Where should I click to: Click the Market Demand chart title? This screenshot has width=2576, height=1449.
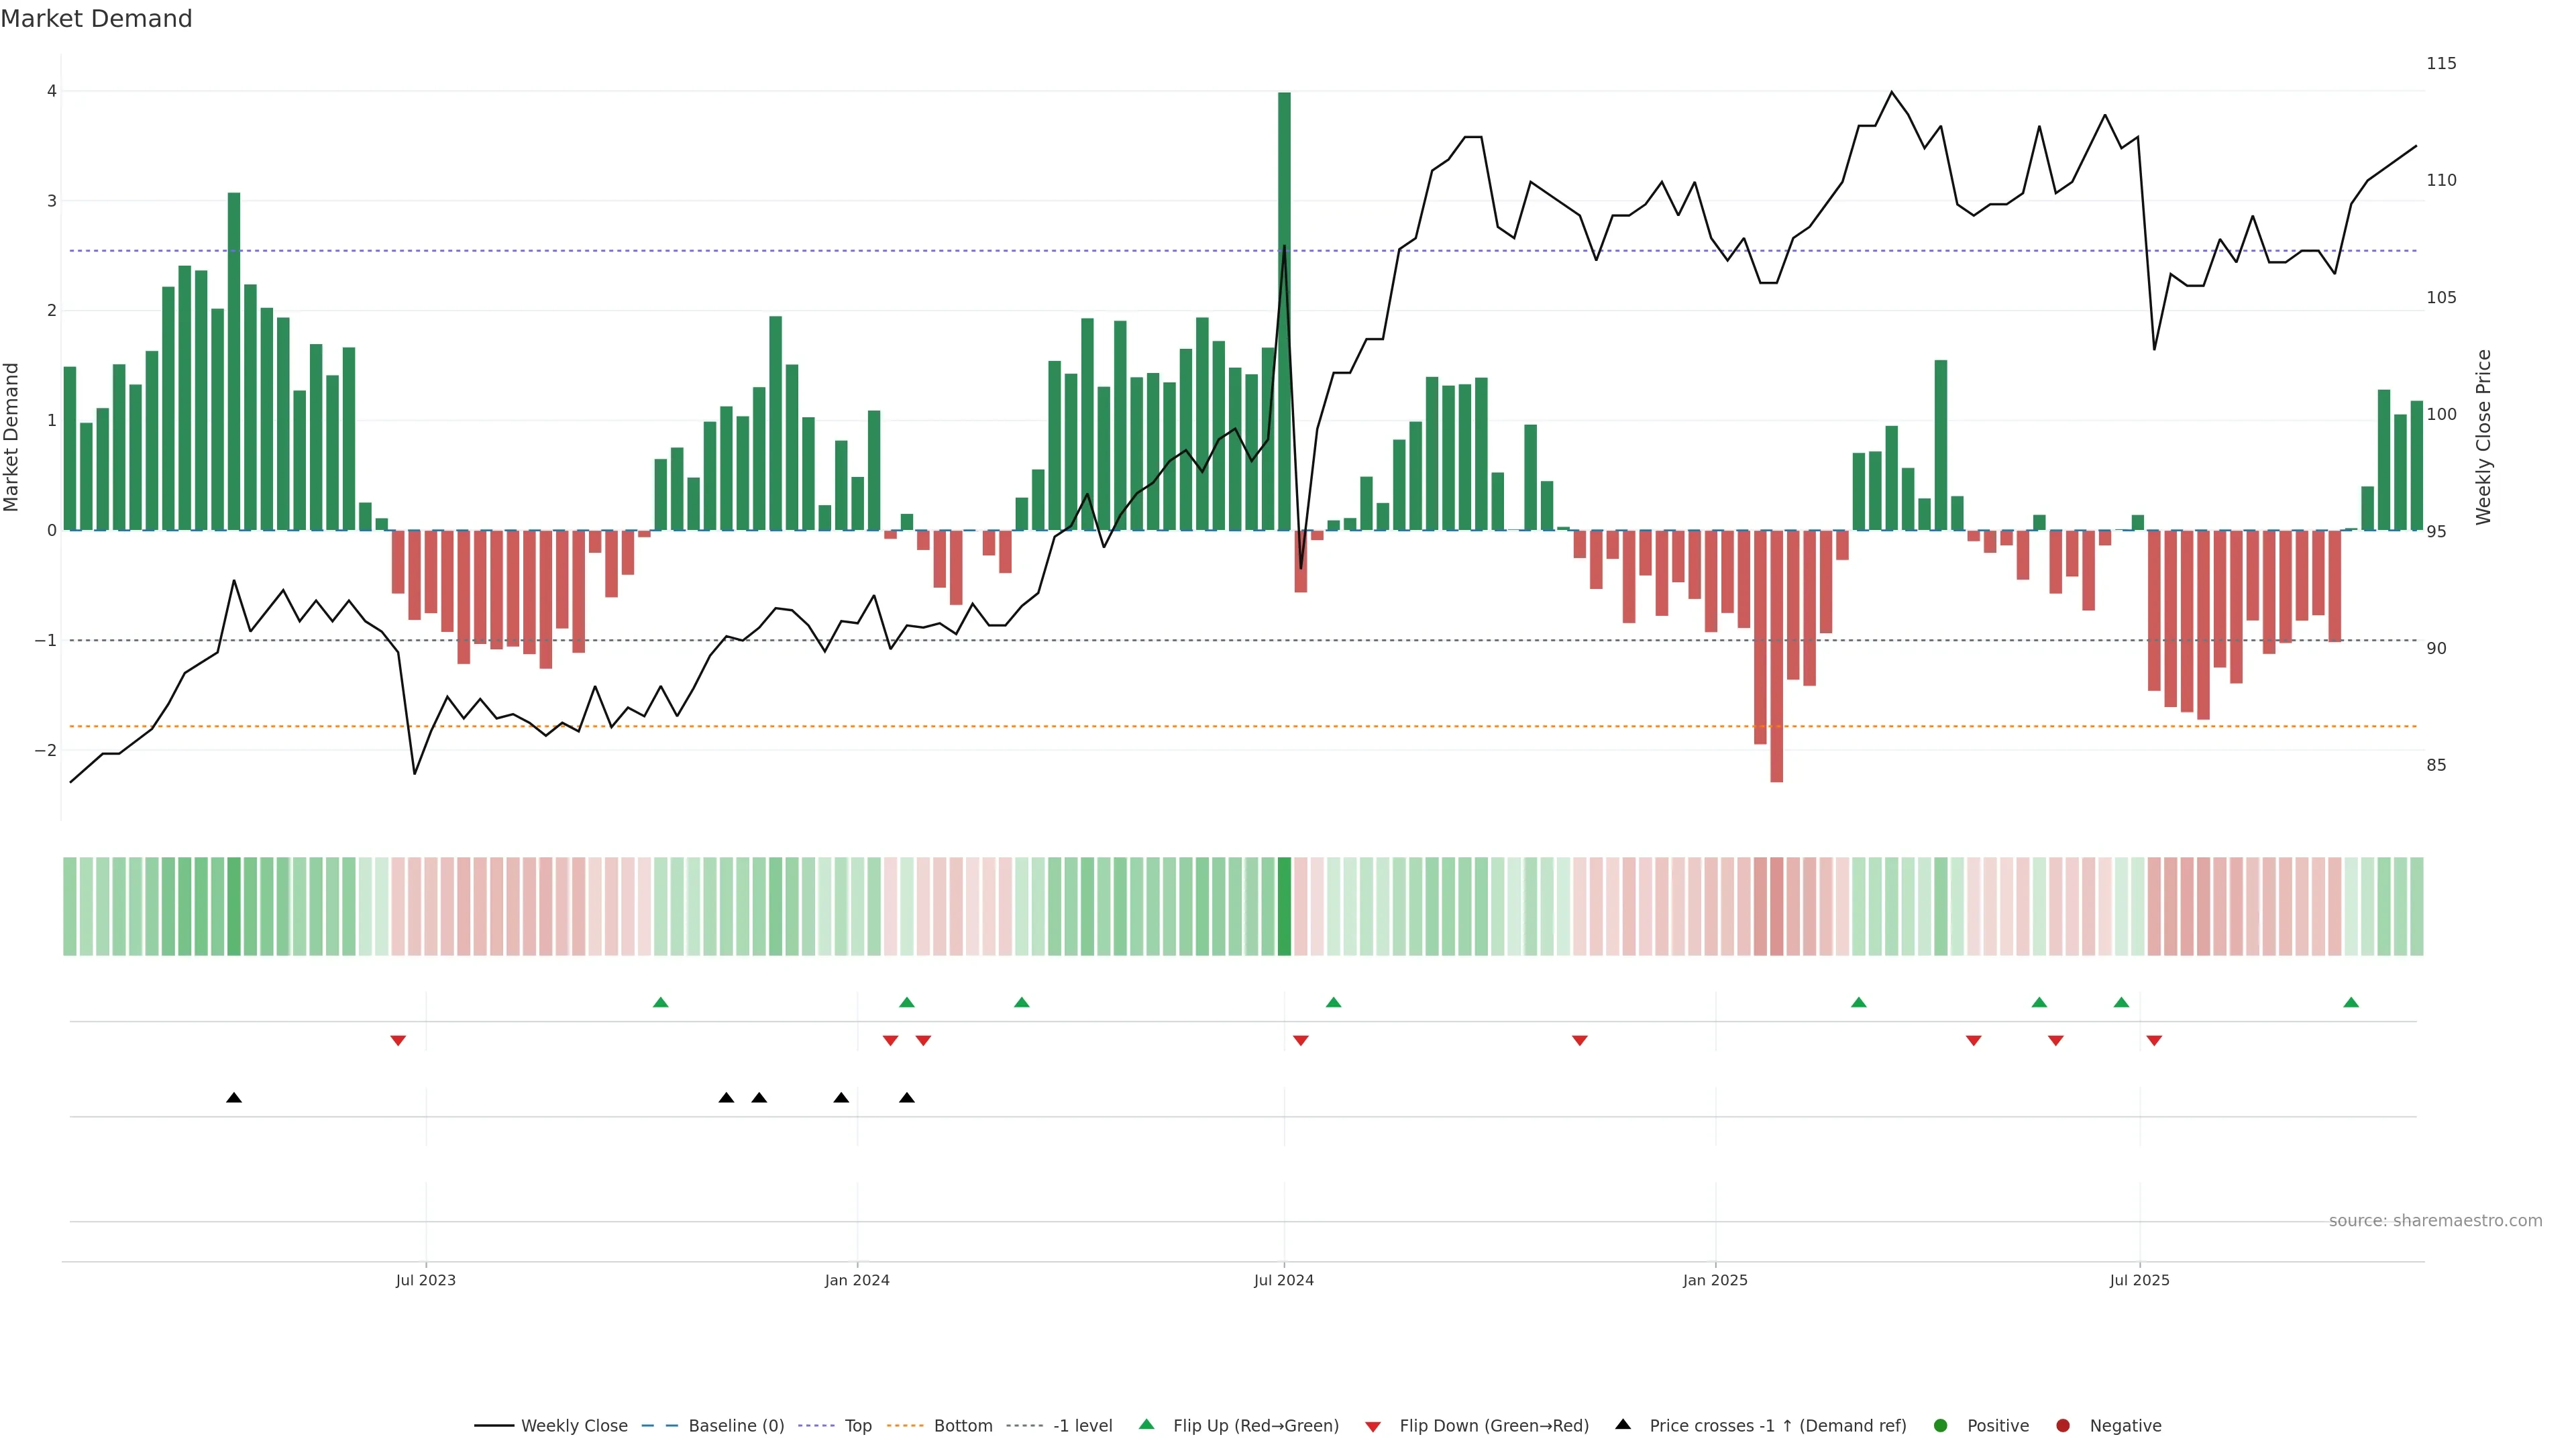coord(96,19)
